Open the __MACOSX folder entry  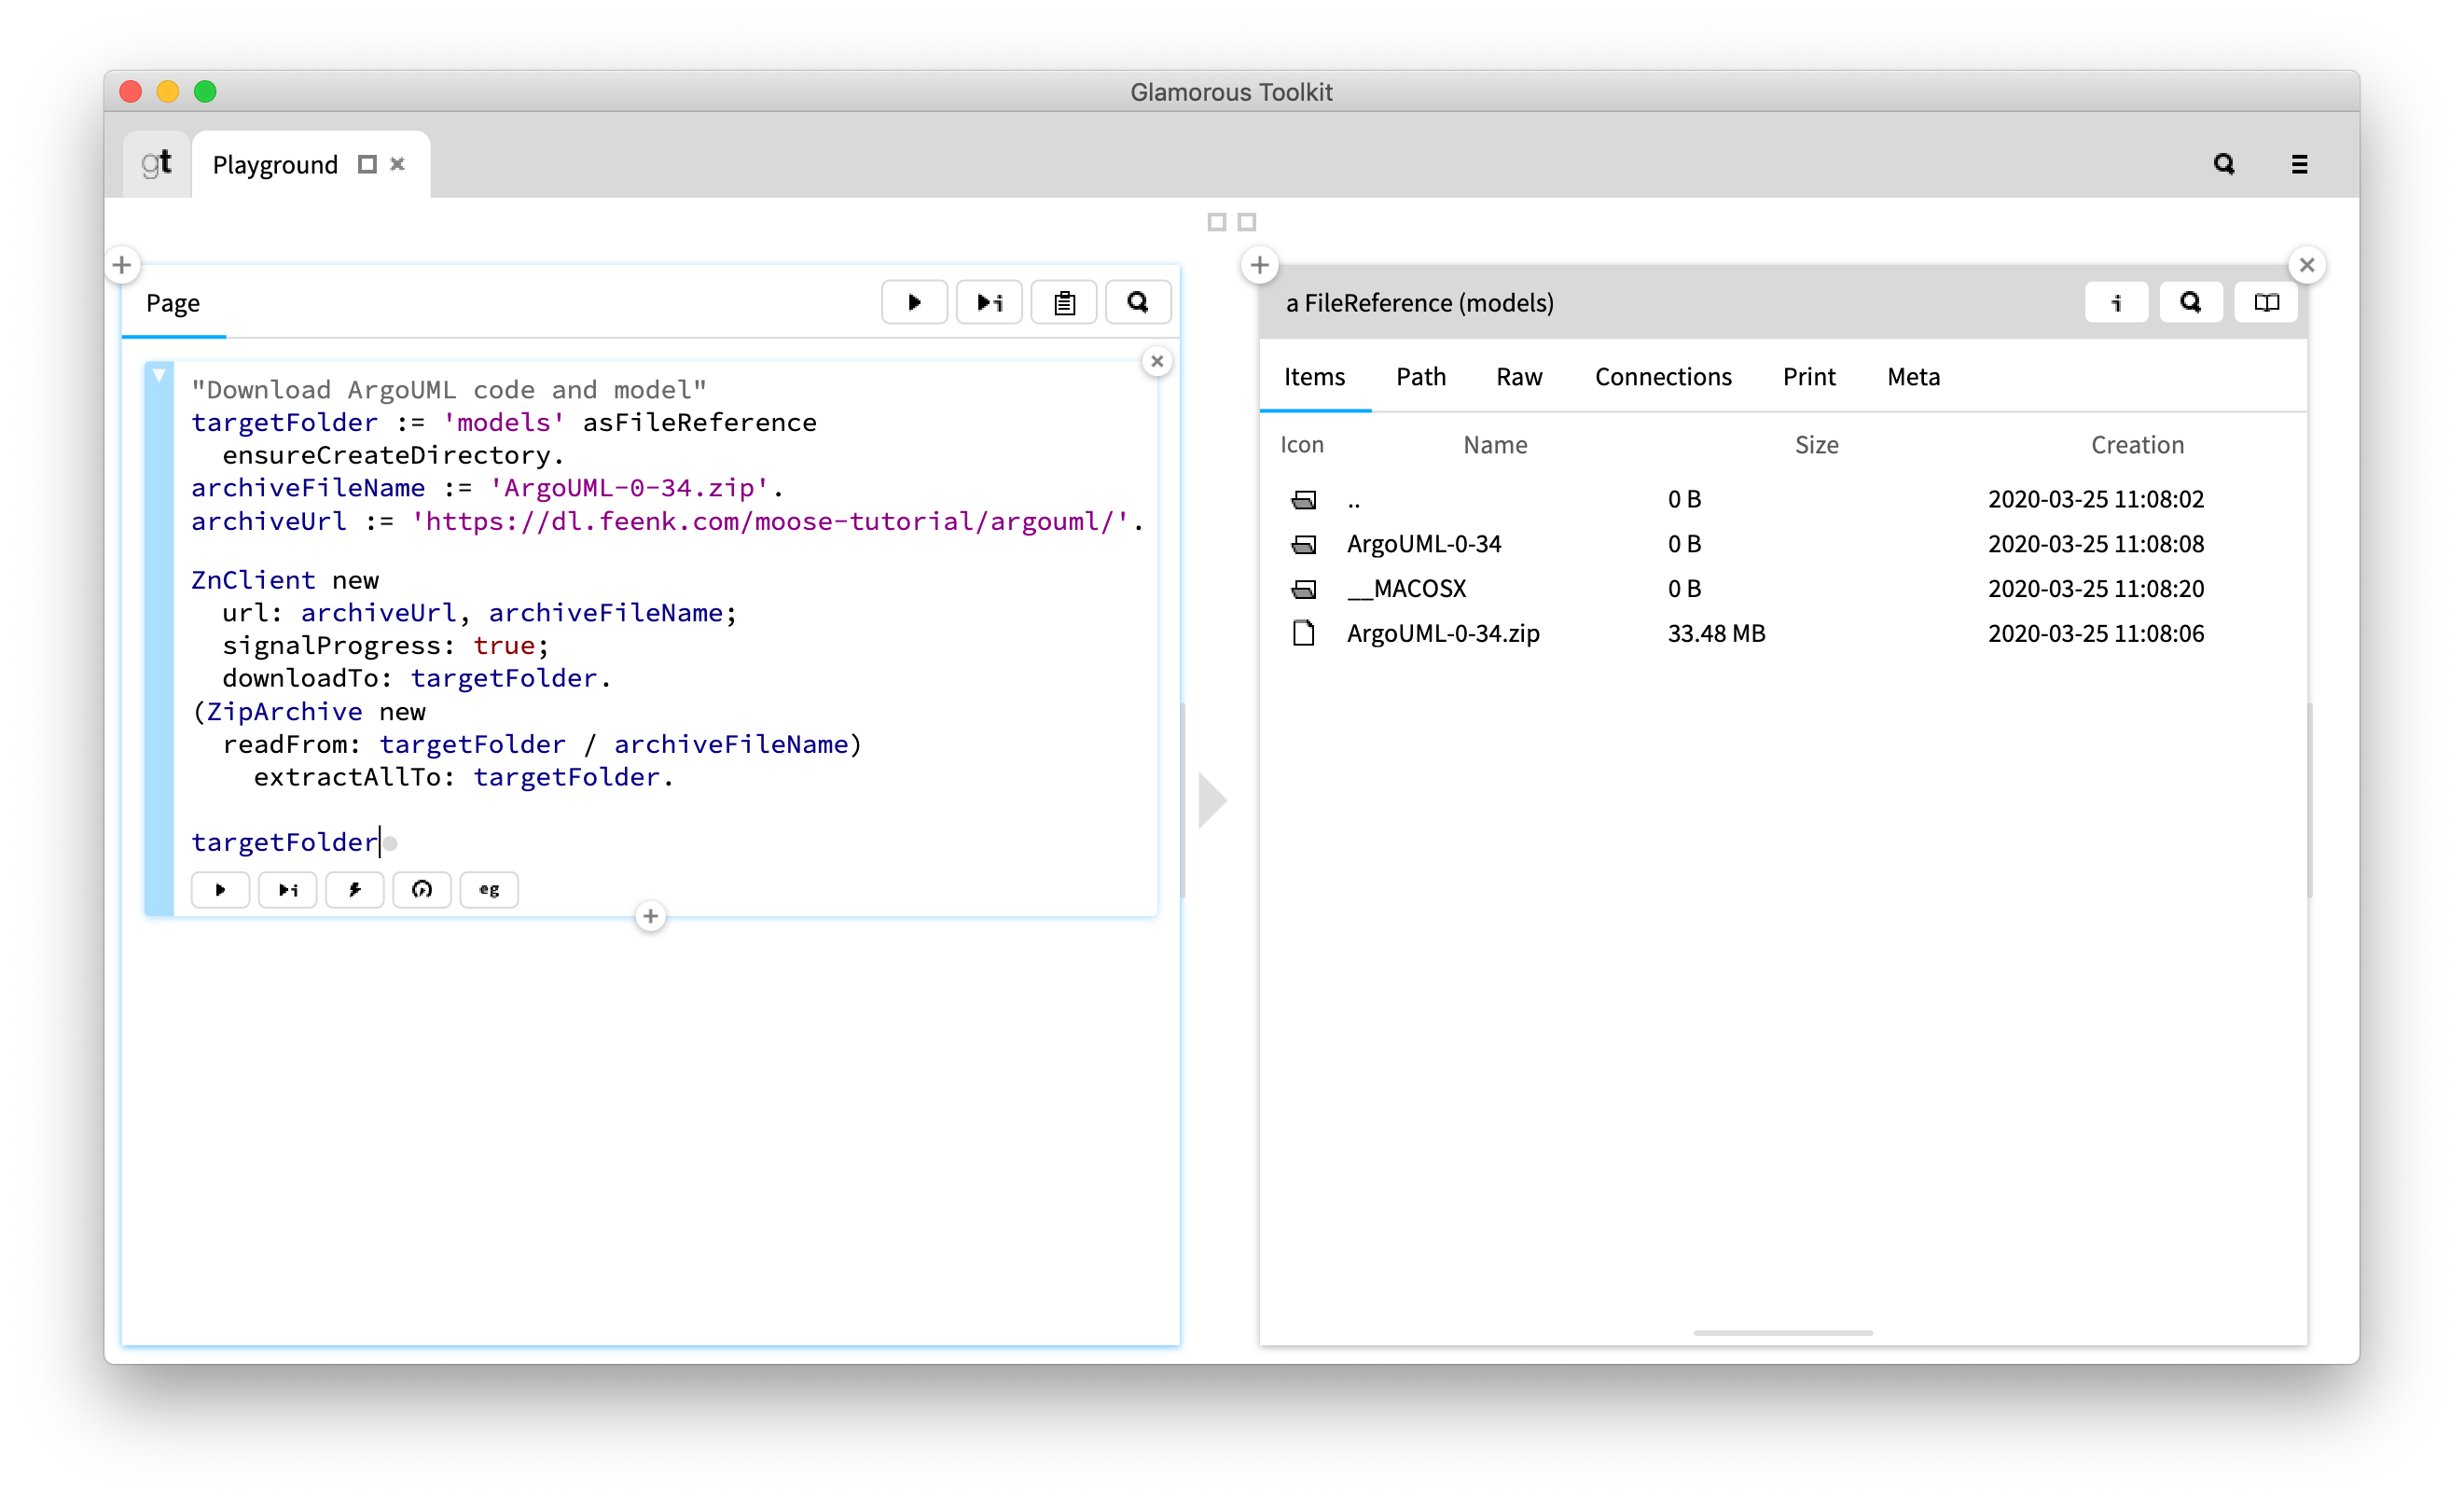coord(1406,588)
